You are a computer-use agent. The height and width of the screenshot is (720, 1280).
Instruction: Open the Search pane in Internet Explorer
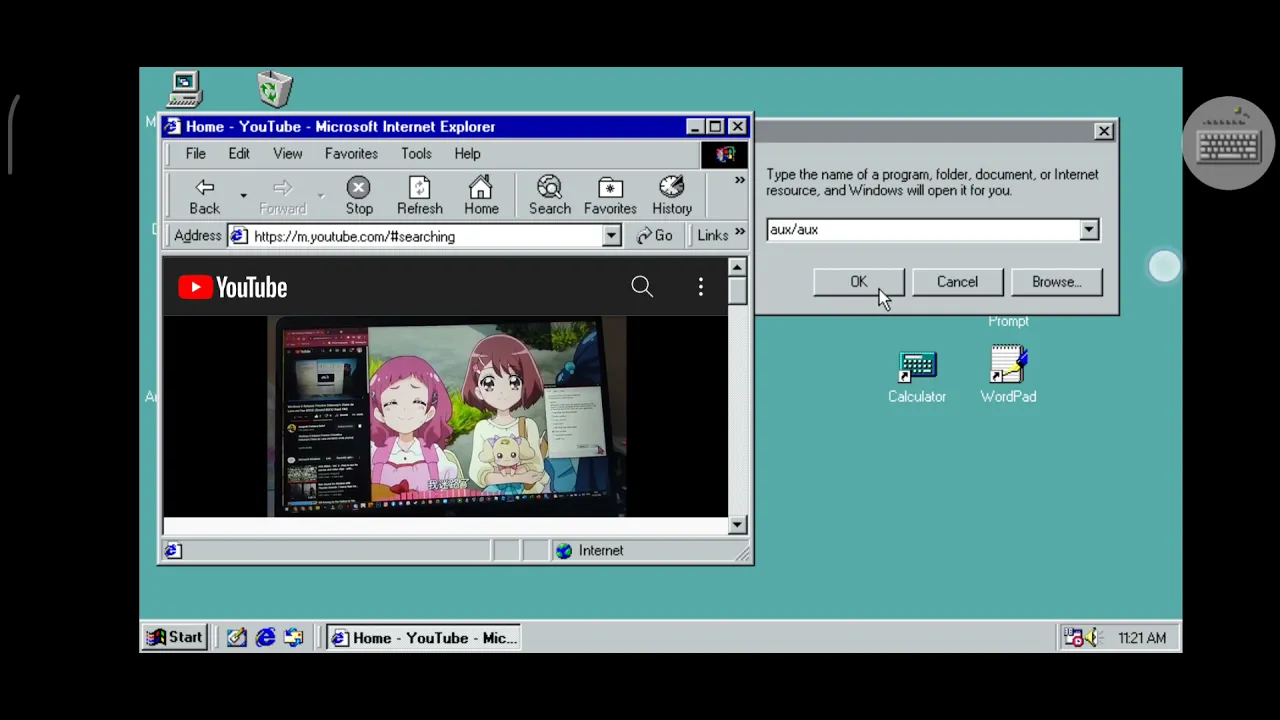549,196
